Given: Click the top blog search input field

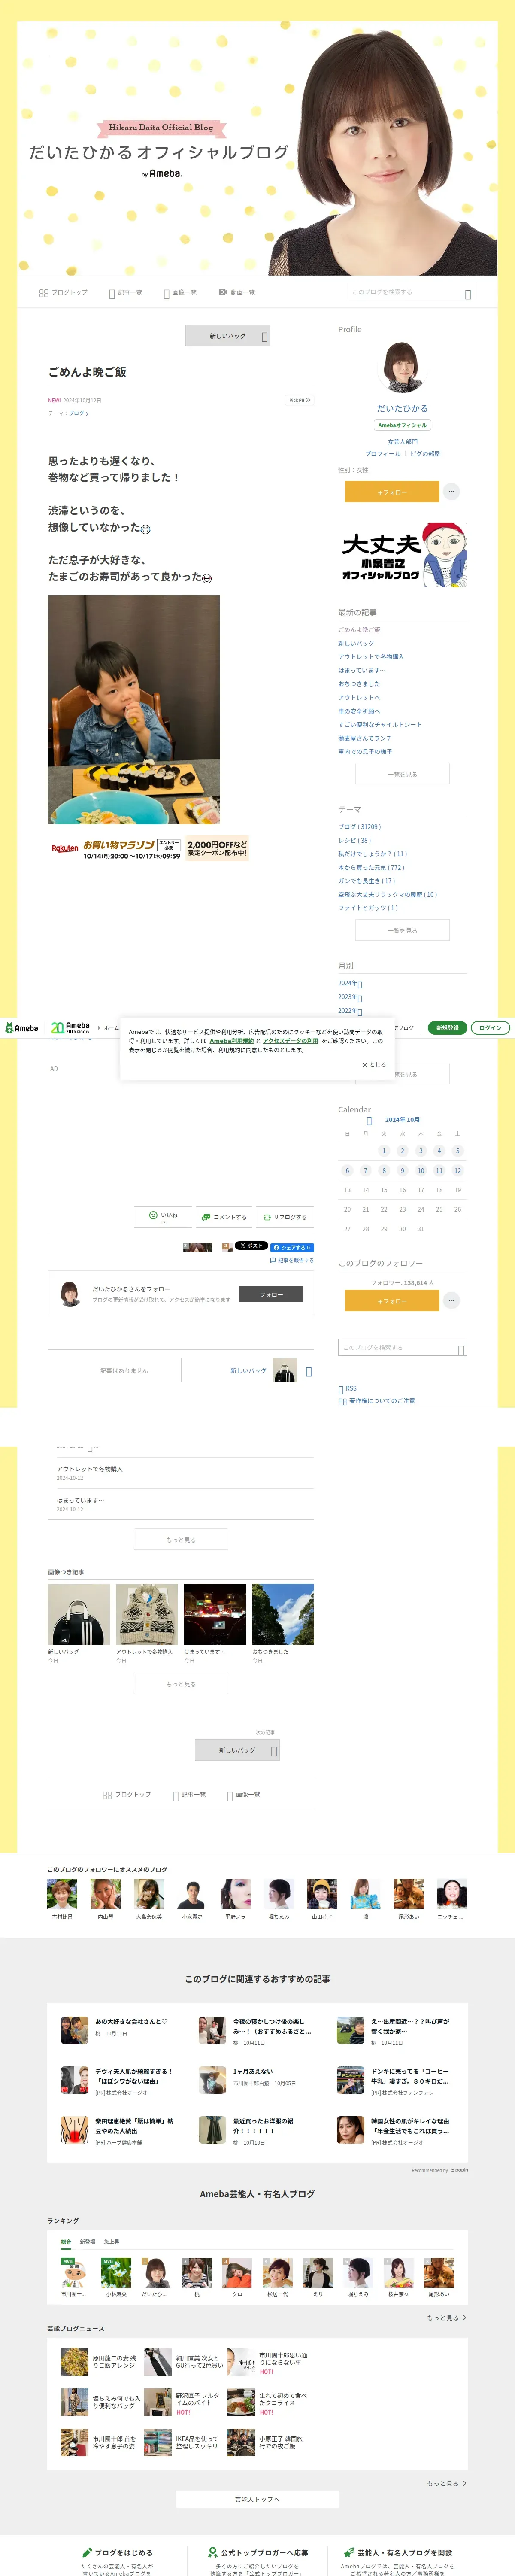Looking at the screenshot, I should coord(411,292).
